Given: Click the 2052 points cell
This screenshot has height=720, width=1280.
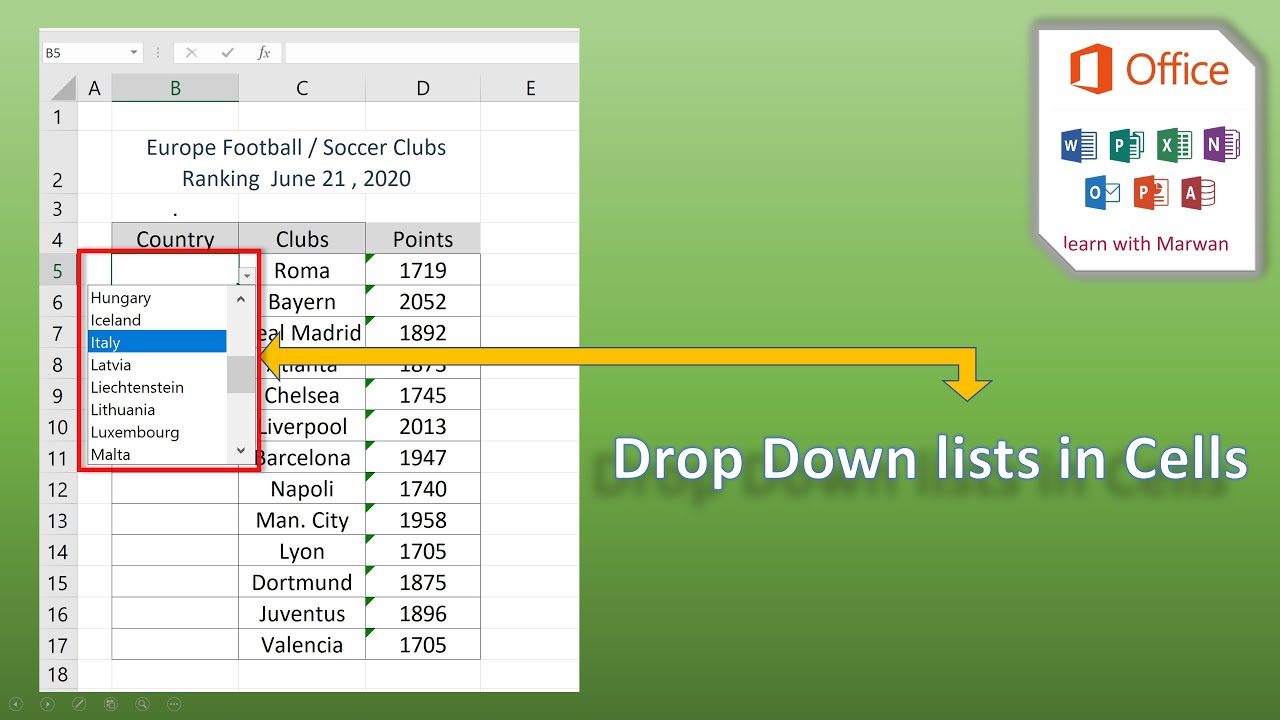Looking at the screenshot, I should tap(423, 301).
